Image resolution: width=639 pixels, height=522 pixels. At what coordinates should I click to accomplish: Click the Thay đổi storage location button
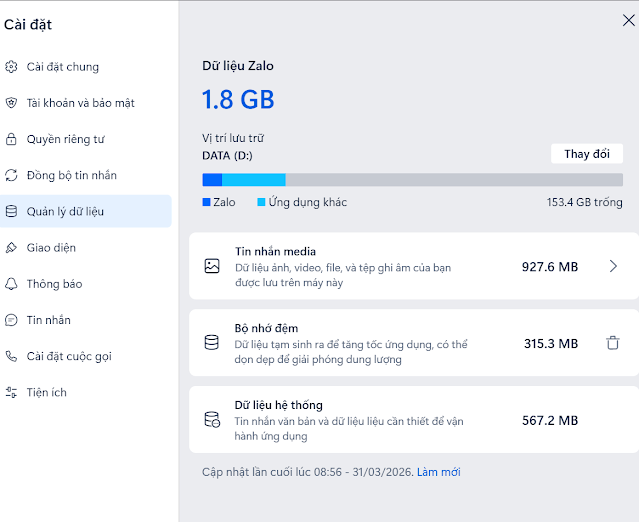pos(587,154)
